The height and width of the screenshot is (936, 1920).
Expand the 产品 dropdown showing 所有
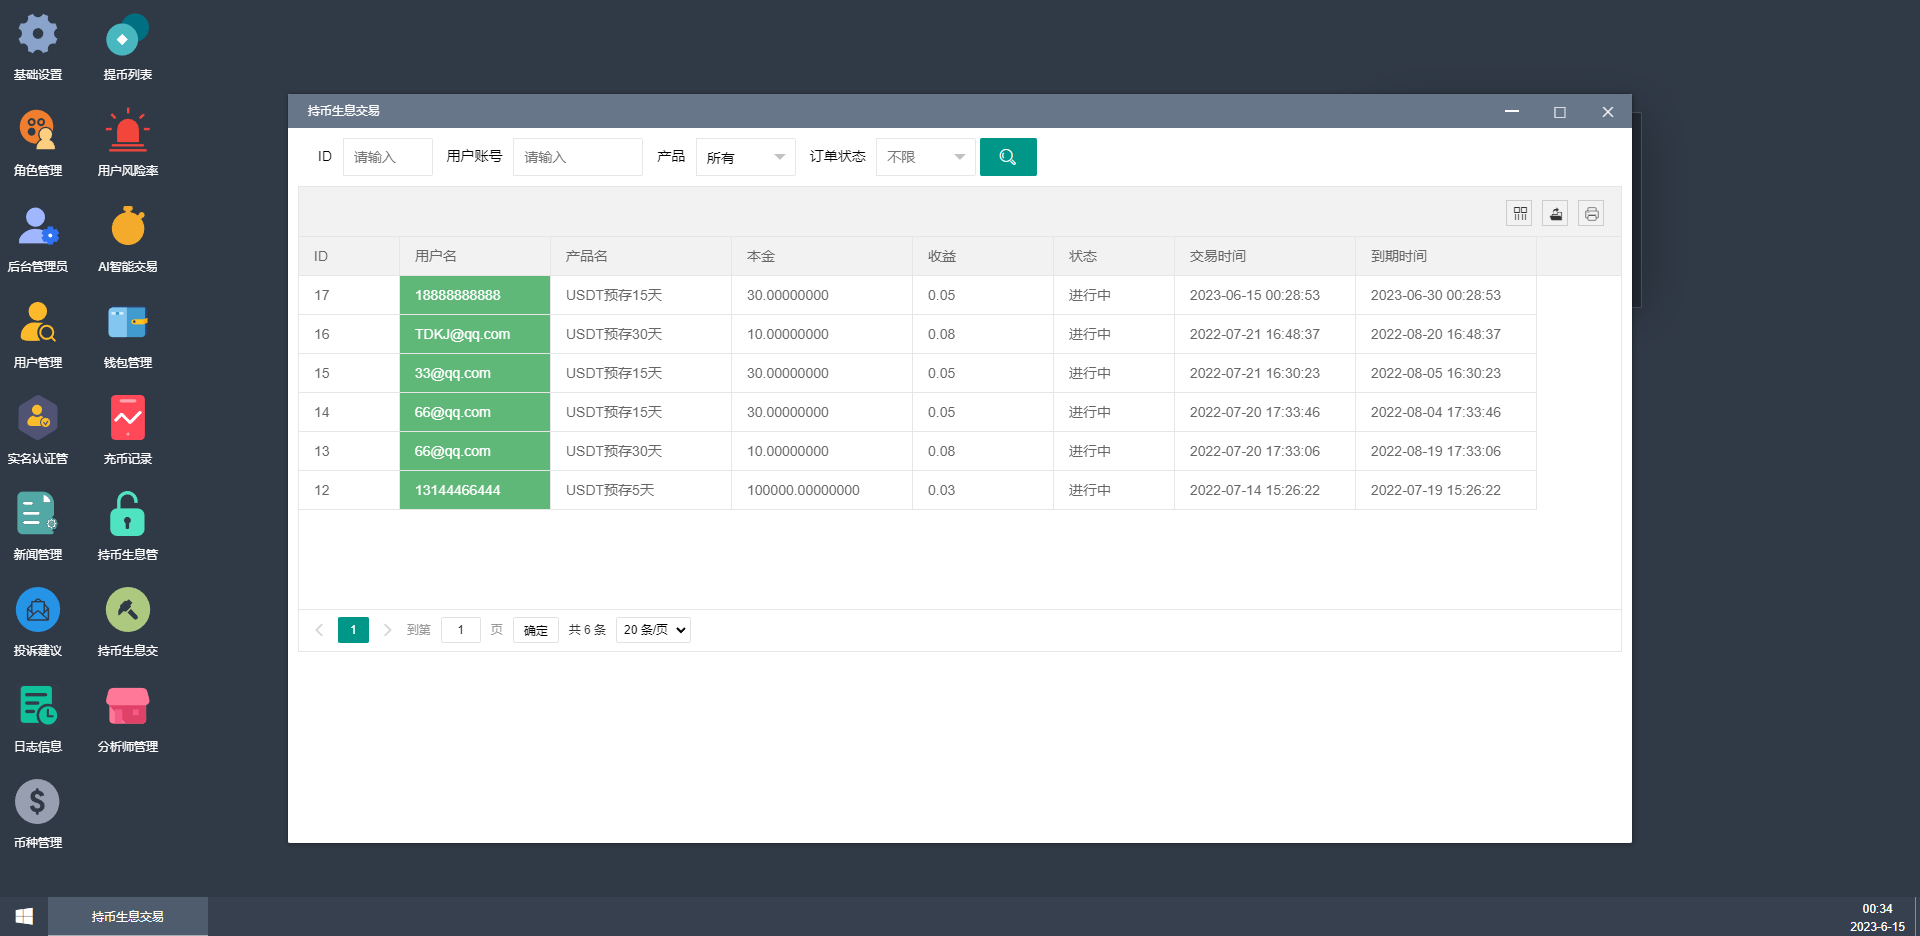pyautogui.click(x=745, y=157)
